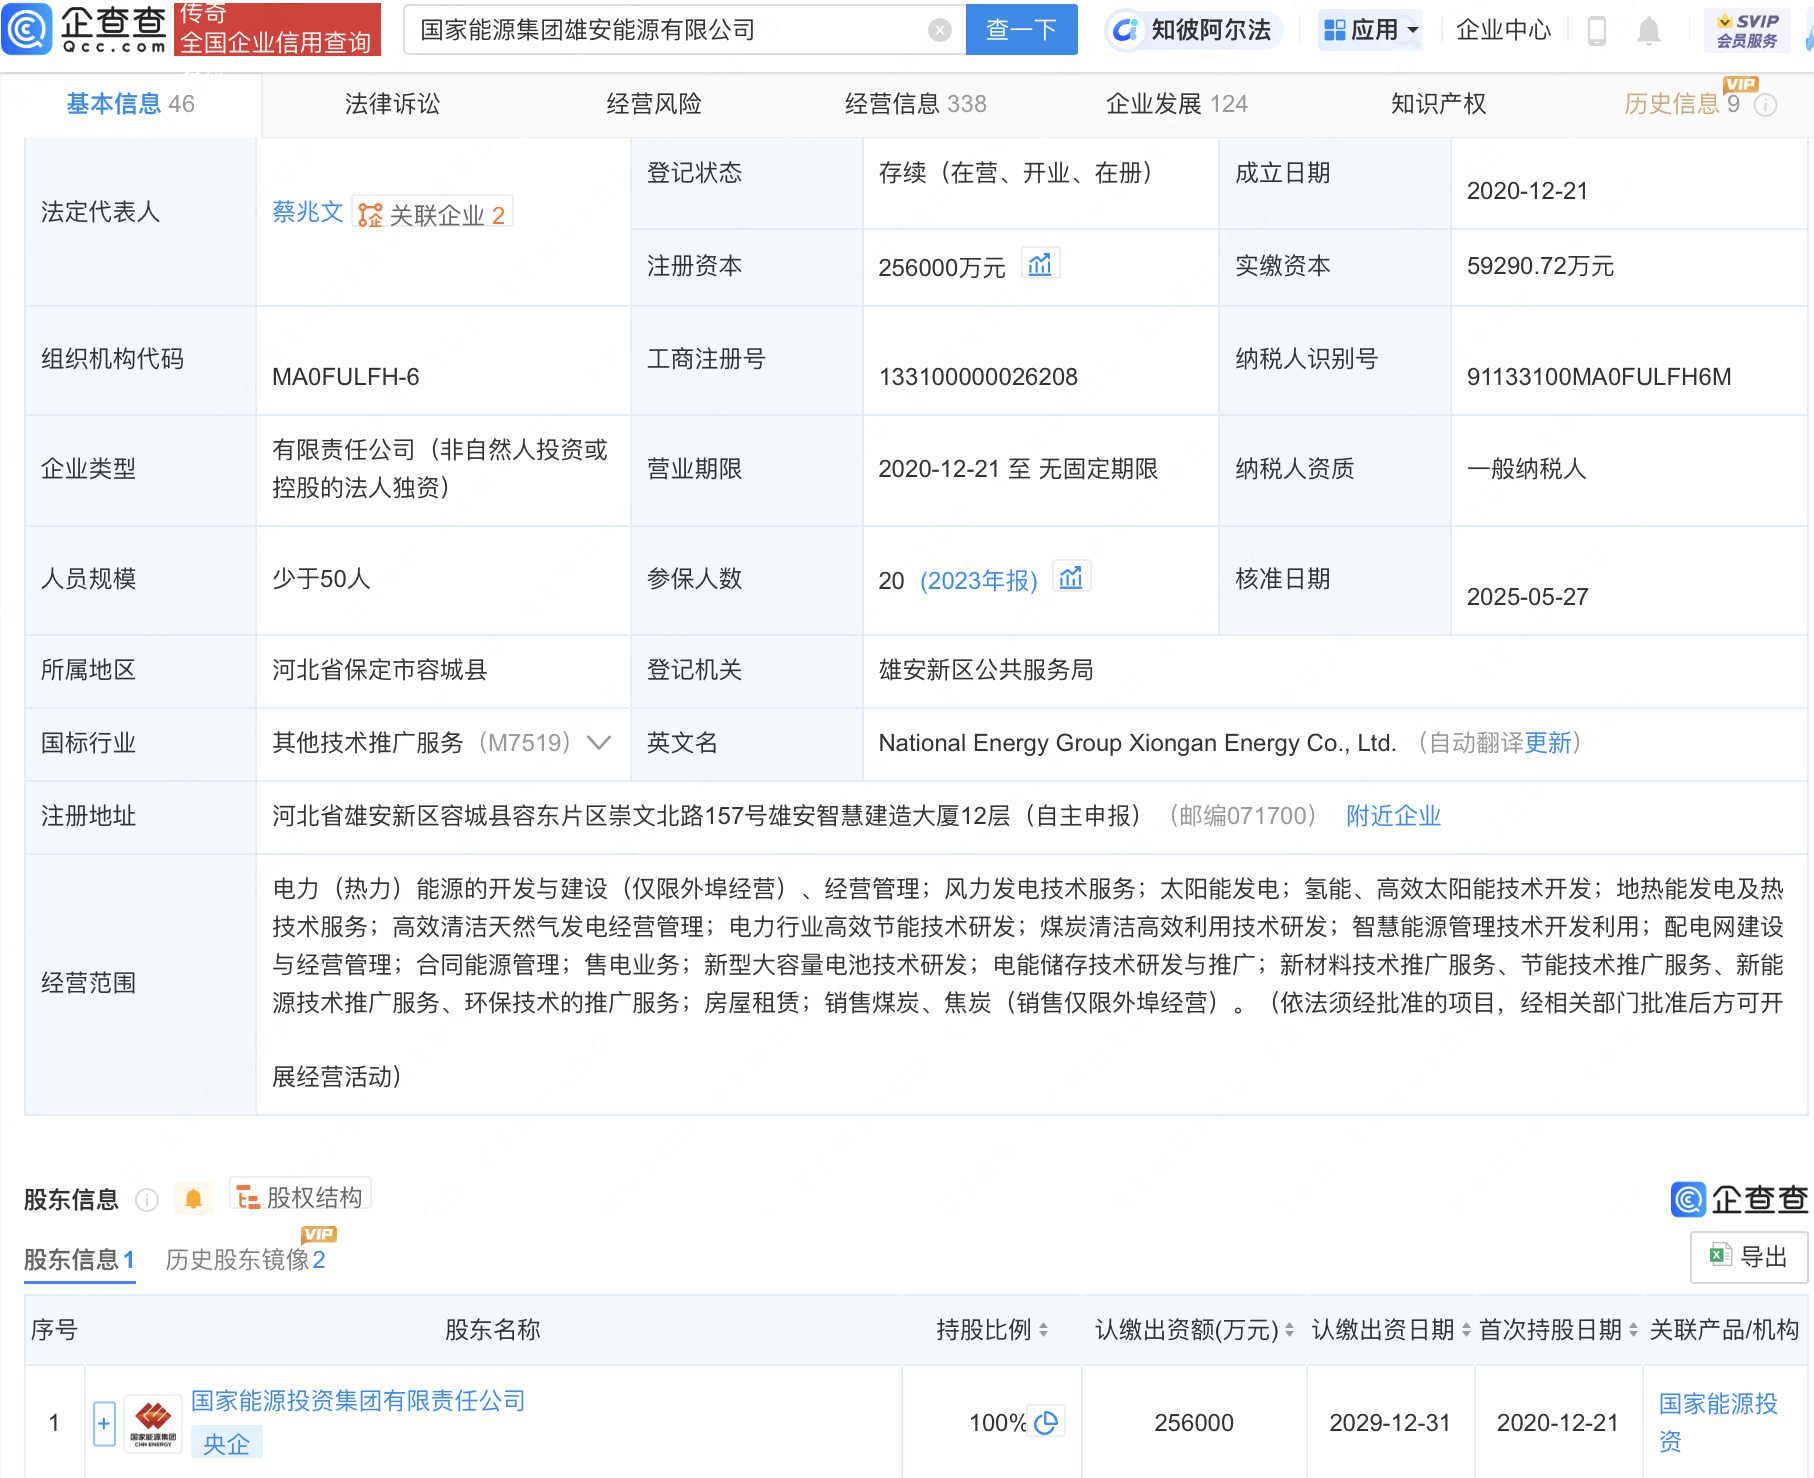This screenshot has width=1814, height=1478.
Task: Click pie chart icon beside 100% shareholding
Action: [1046, 1422]
